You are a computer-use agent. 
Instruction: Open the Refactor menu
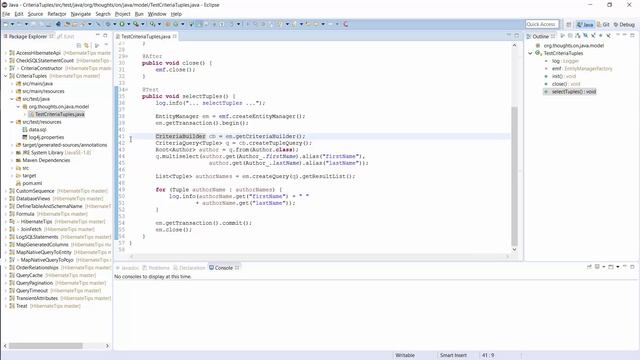coord(57,14)
